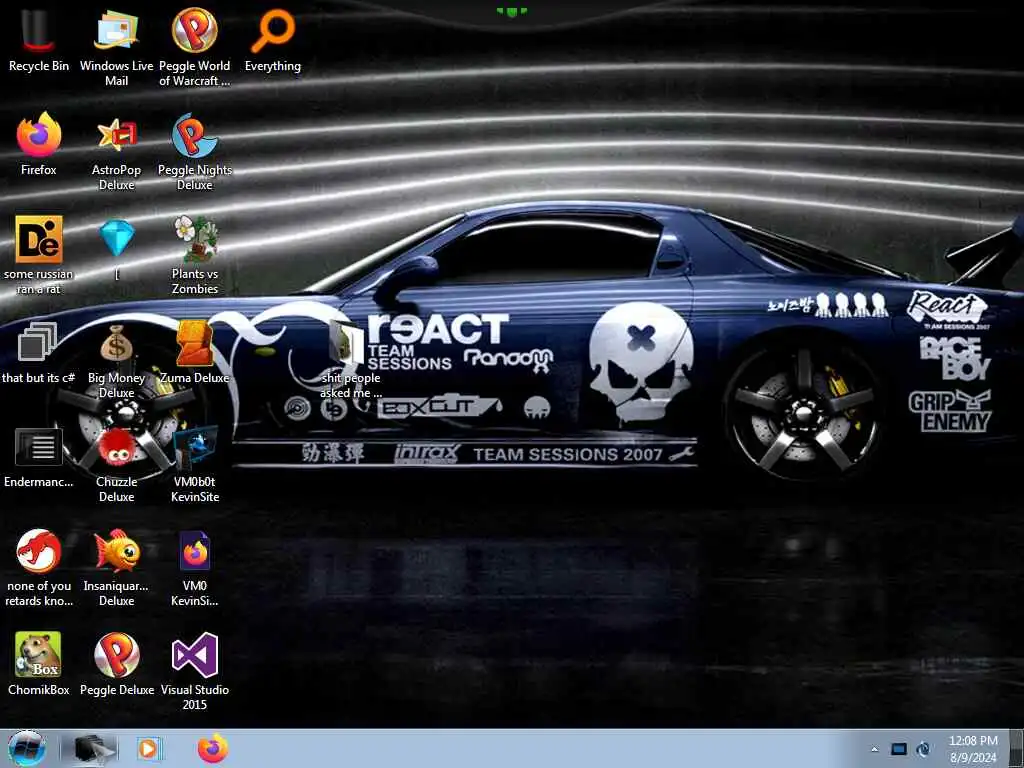
Task: Select the 'that but its c#' icon
Action: point(39,353)
